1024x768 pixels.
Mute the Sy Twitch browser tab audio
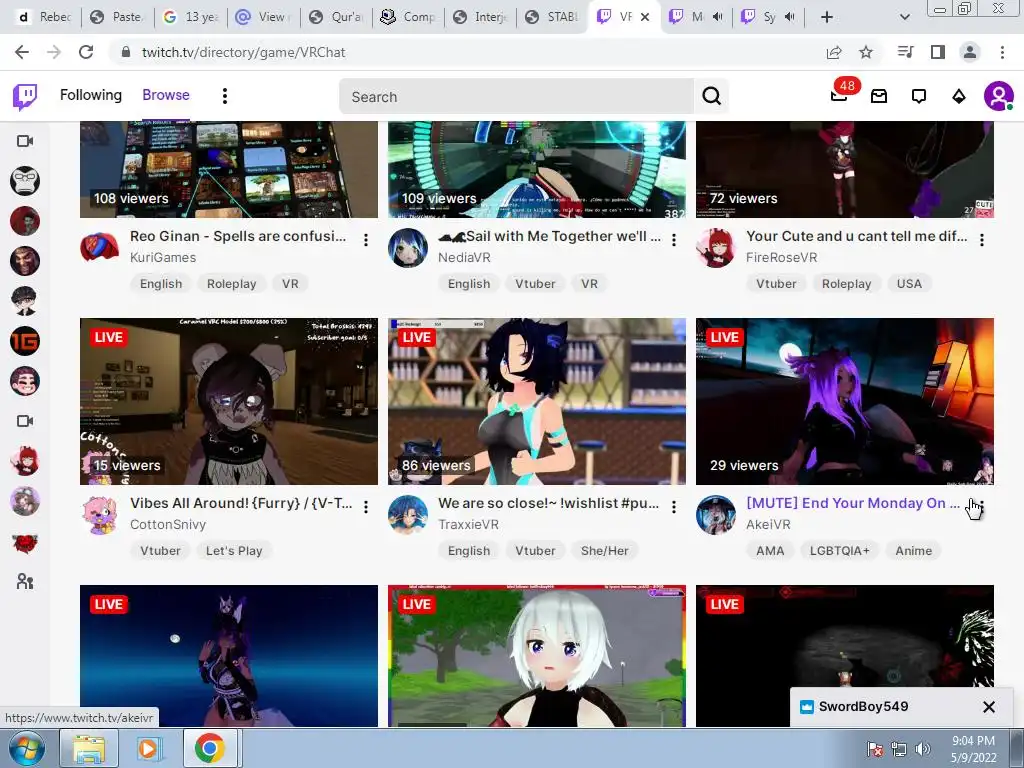click(x=790, y=17)
